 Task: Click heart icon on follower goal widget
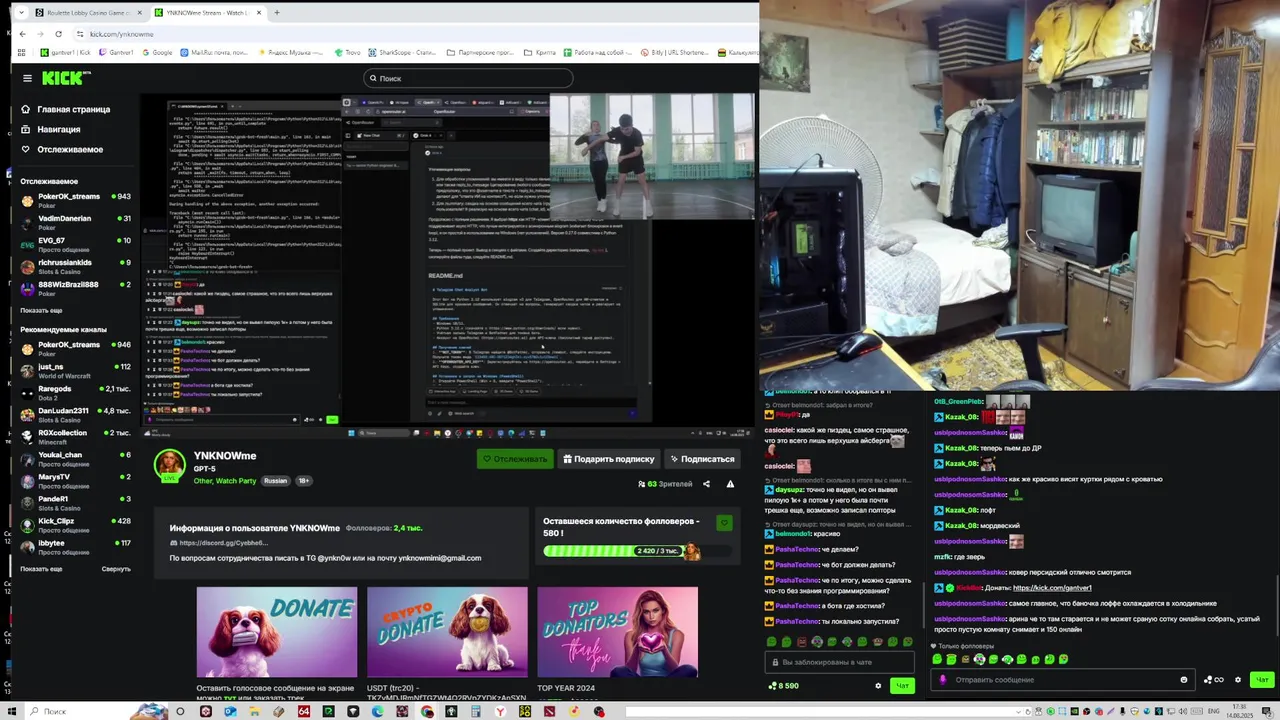point(724,523)
